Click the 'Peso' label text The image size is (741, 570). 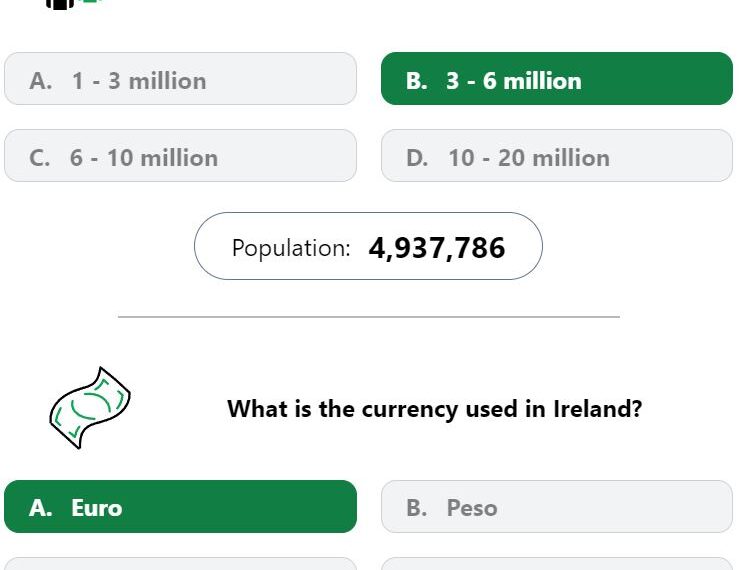click(472, 508)
